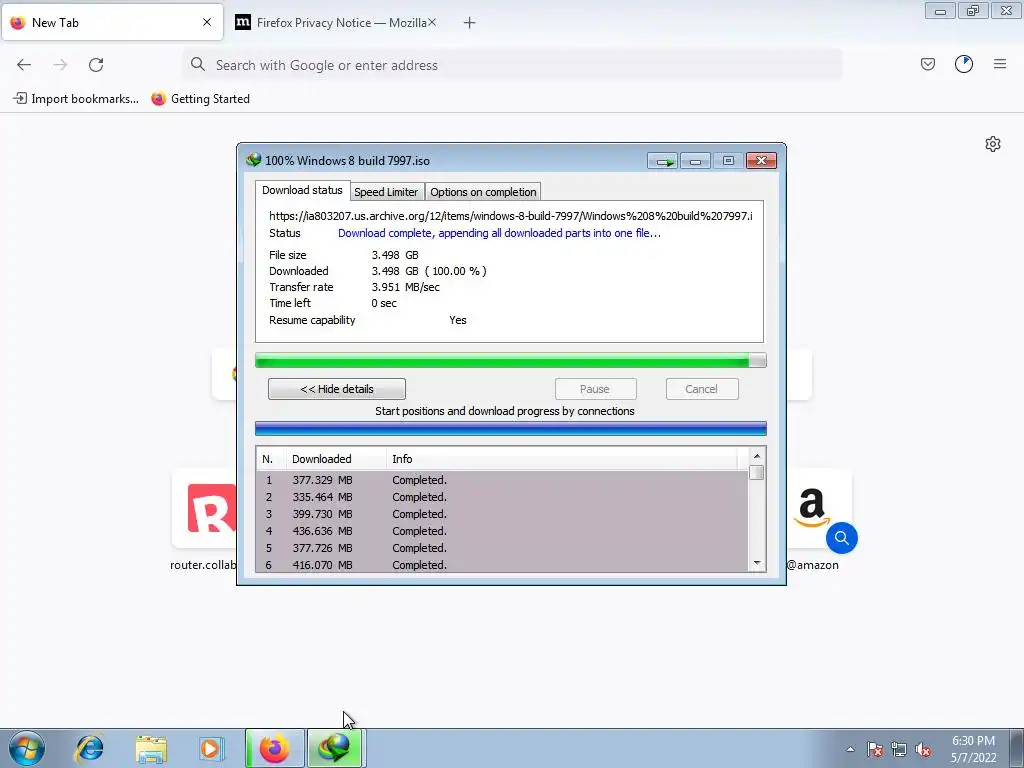Click the Import bookmarks toolbar item
The image size is (1024, 768).
click(x=76, y=99)
